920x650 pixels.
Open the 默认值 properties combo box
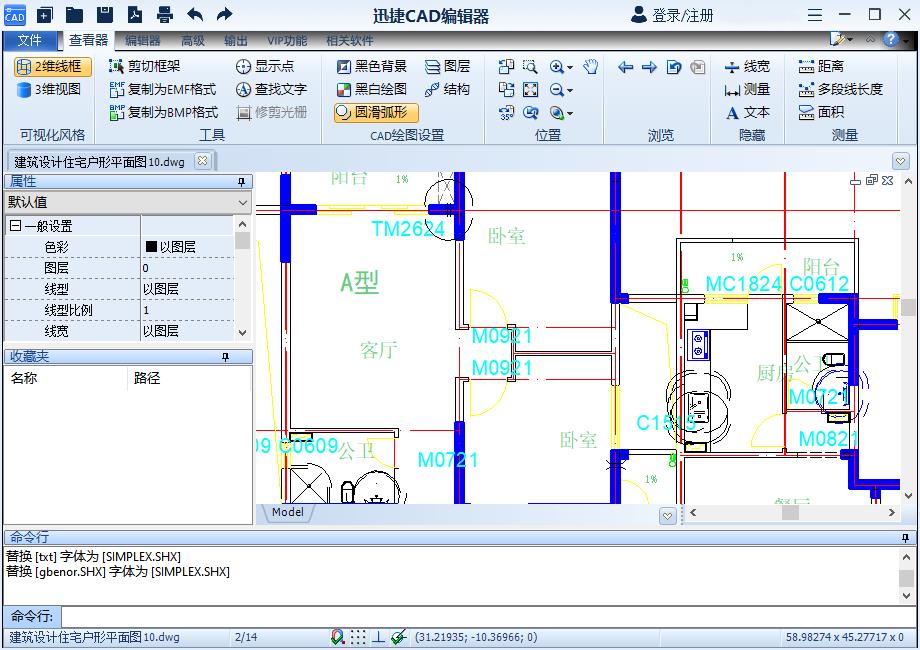pyautogui.click(x=128, y=202)
